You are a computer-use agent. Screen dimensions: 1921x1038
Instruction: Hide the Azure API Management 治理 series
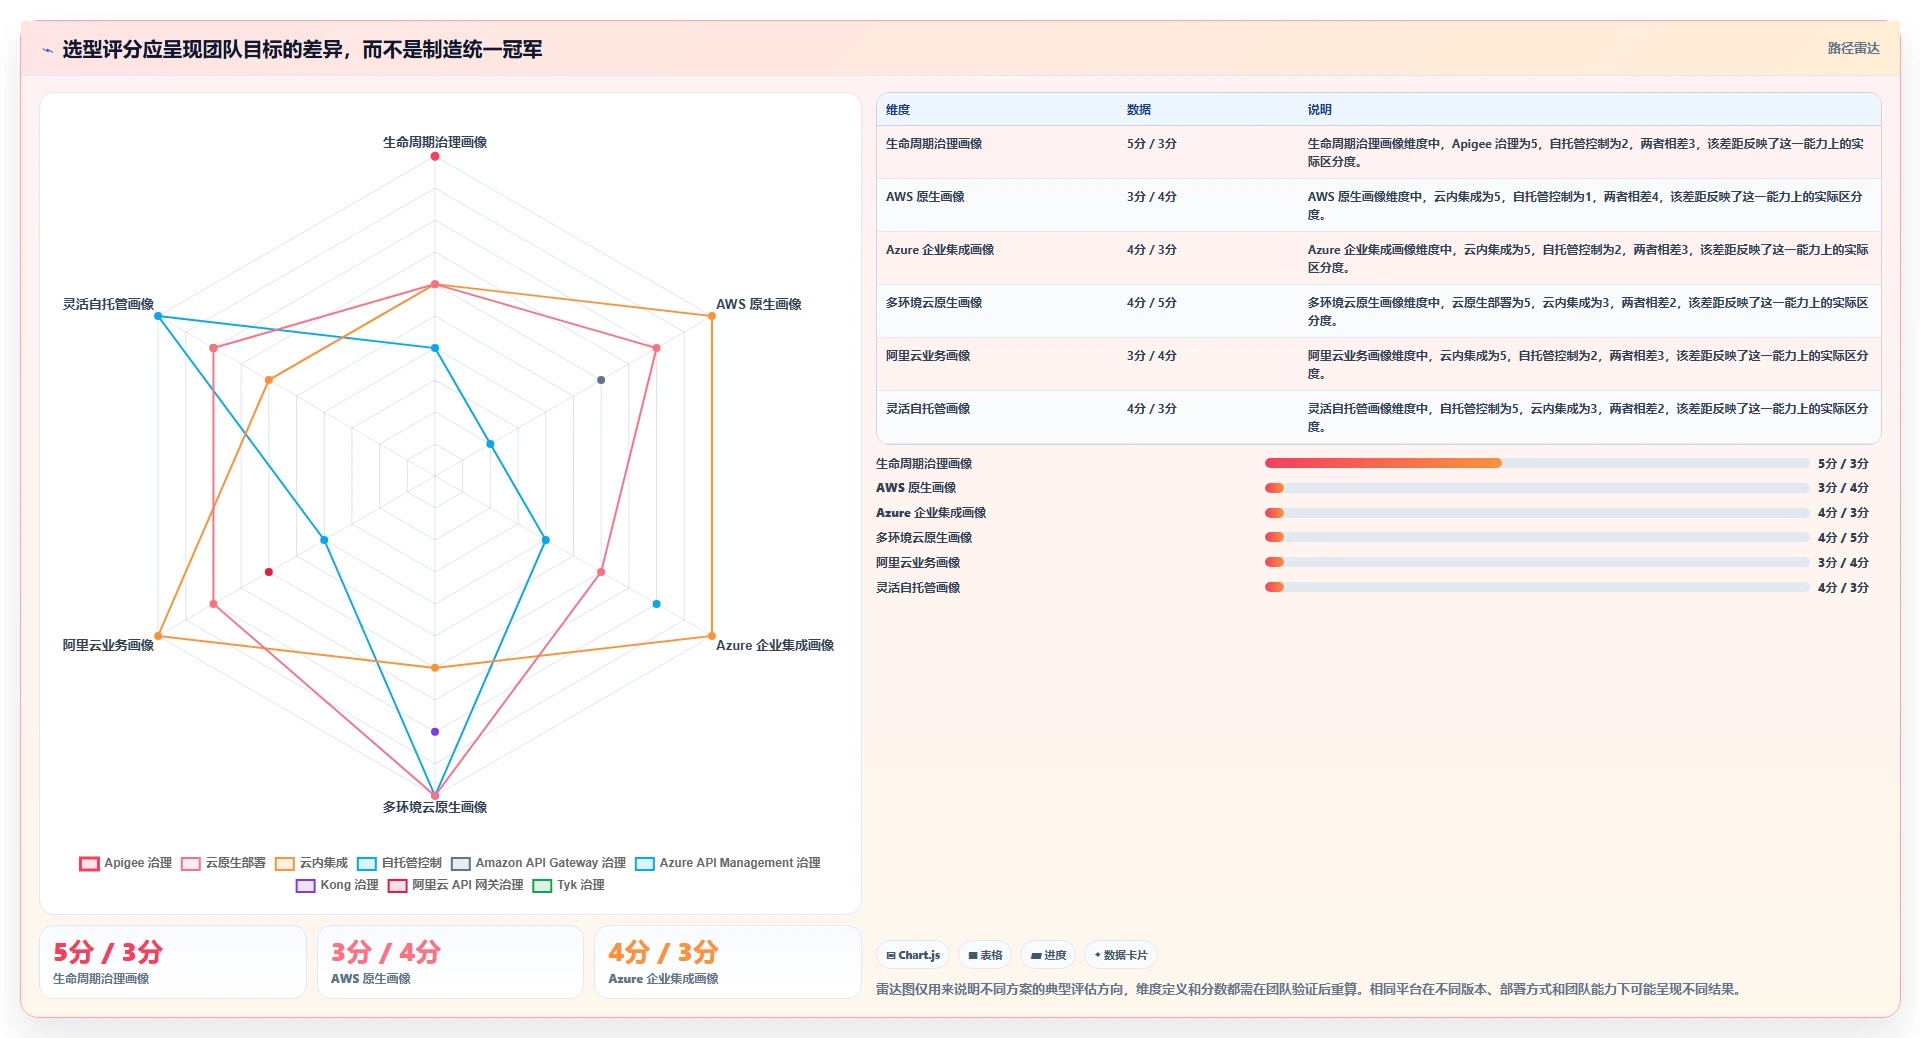point(728,863)
